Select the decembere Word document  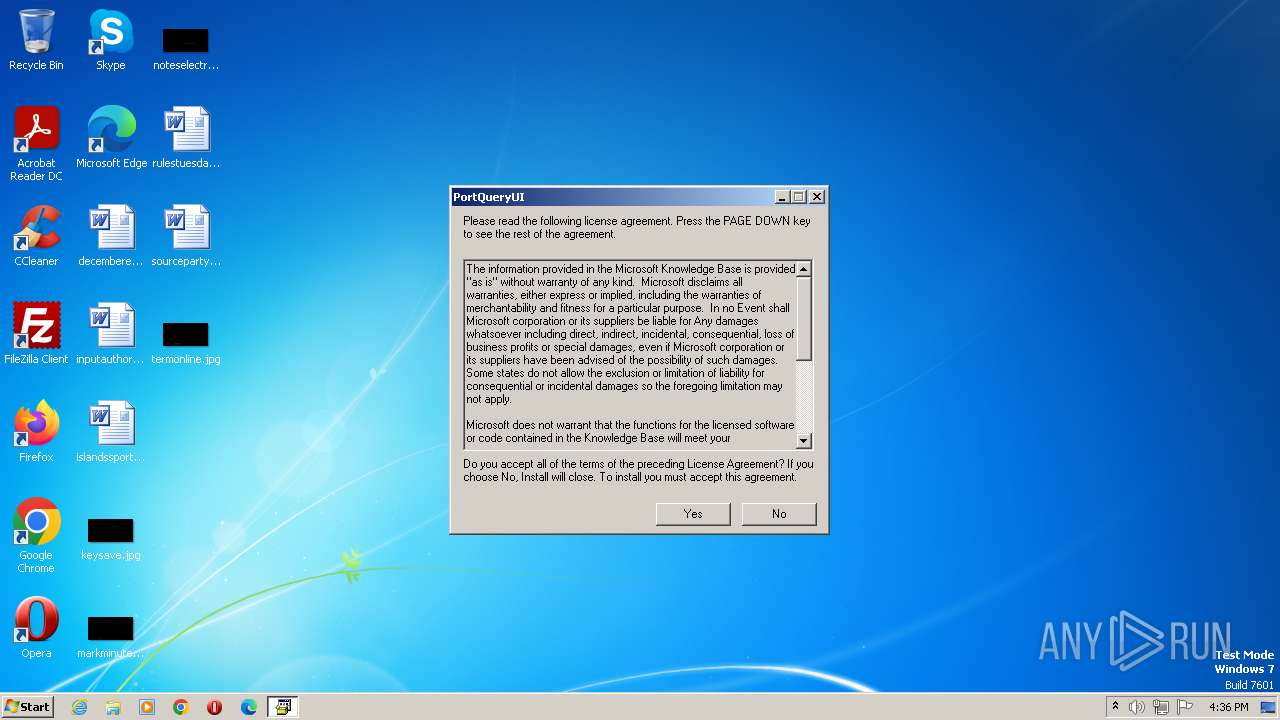(x=111, y=236)
